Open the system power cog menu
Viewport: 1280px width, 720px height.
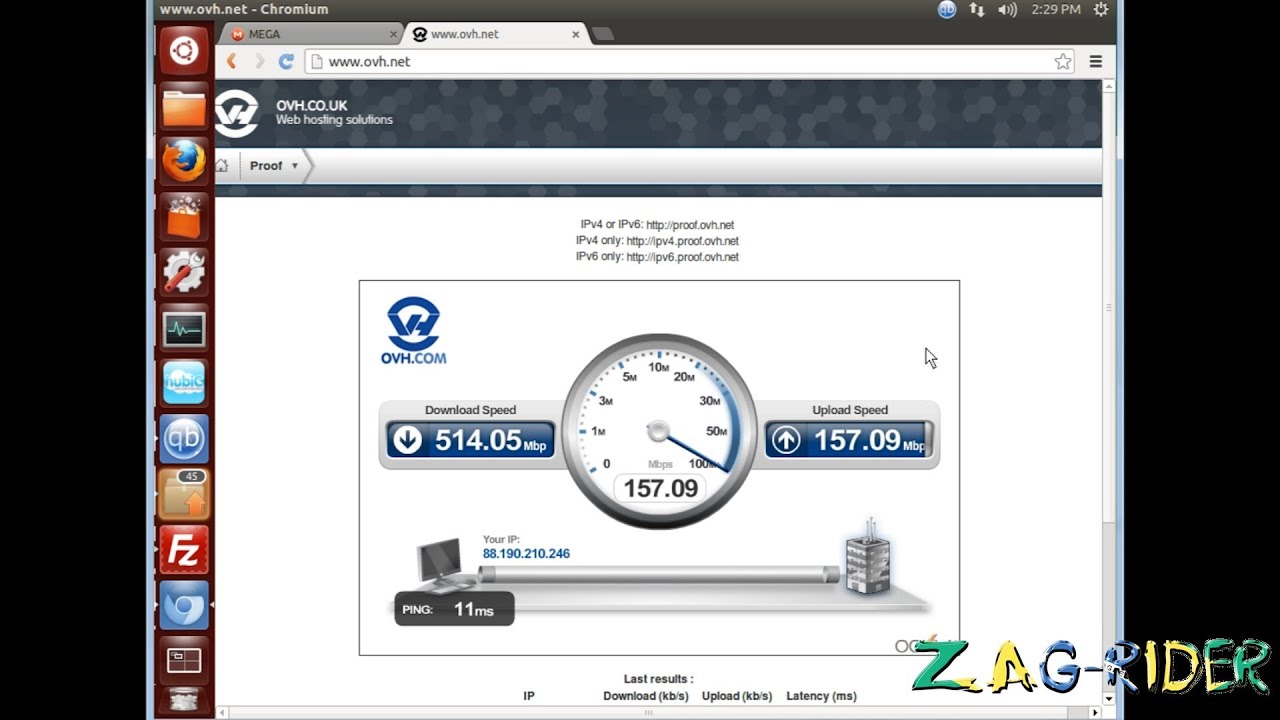1101,10
